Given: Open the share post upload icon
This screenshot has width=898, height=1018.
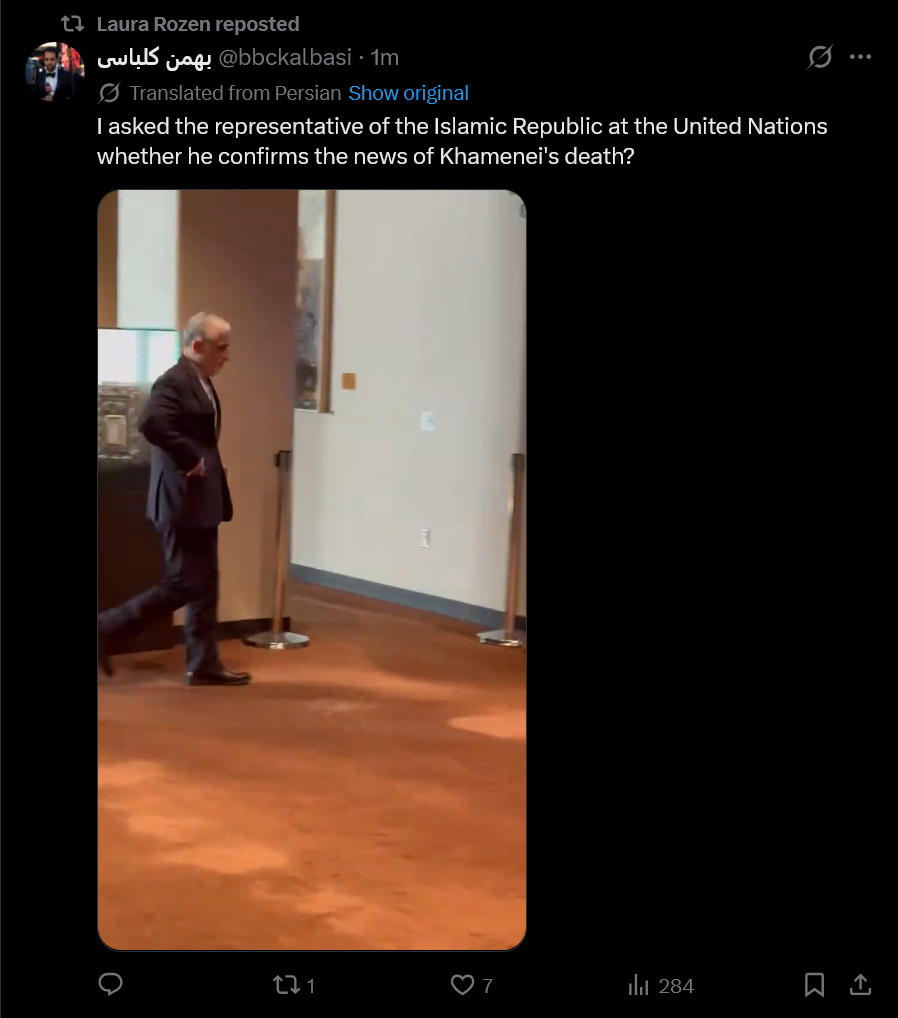Looking at the screenshot, I should click(x=860, y=984).
